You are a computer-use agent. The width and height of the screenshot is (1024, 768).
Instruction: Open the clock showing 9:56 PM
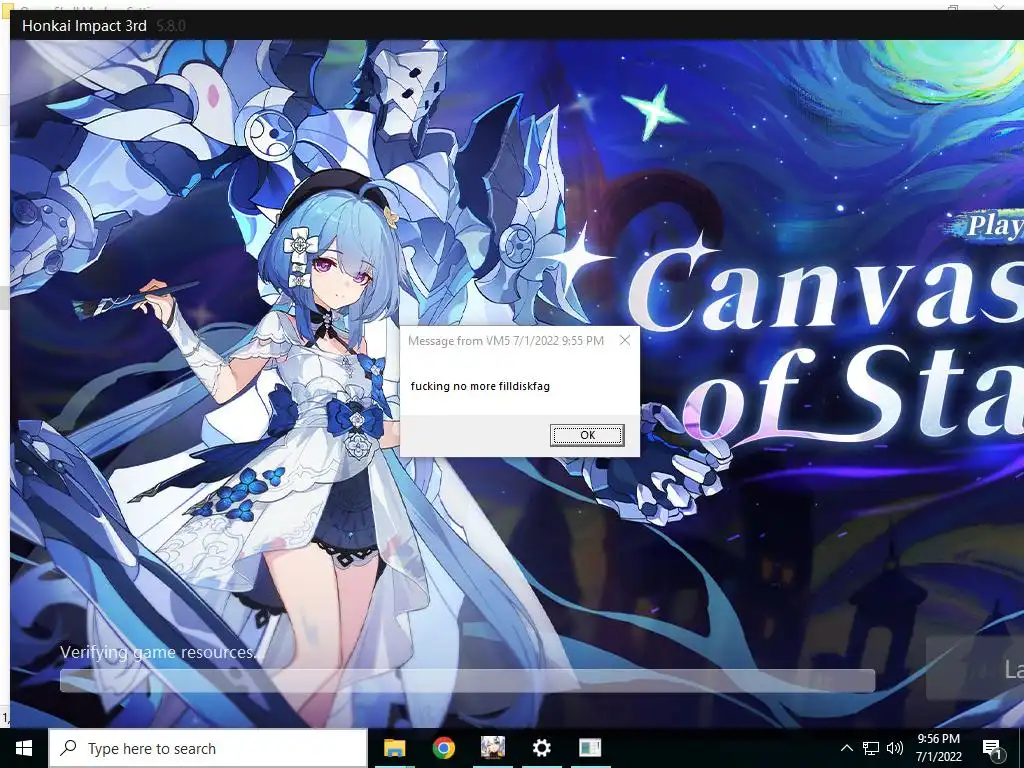(x=939, y=748)
